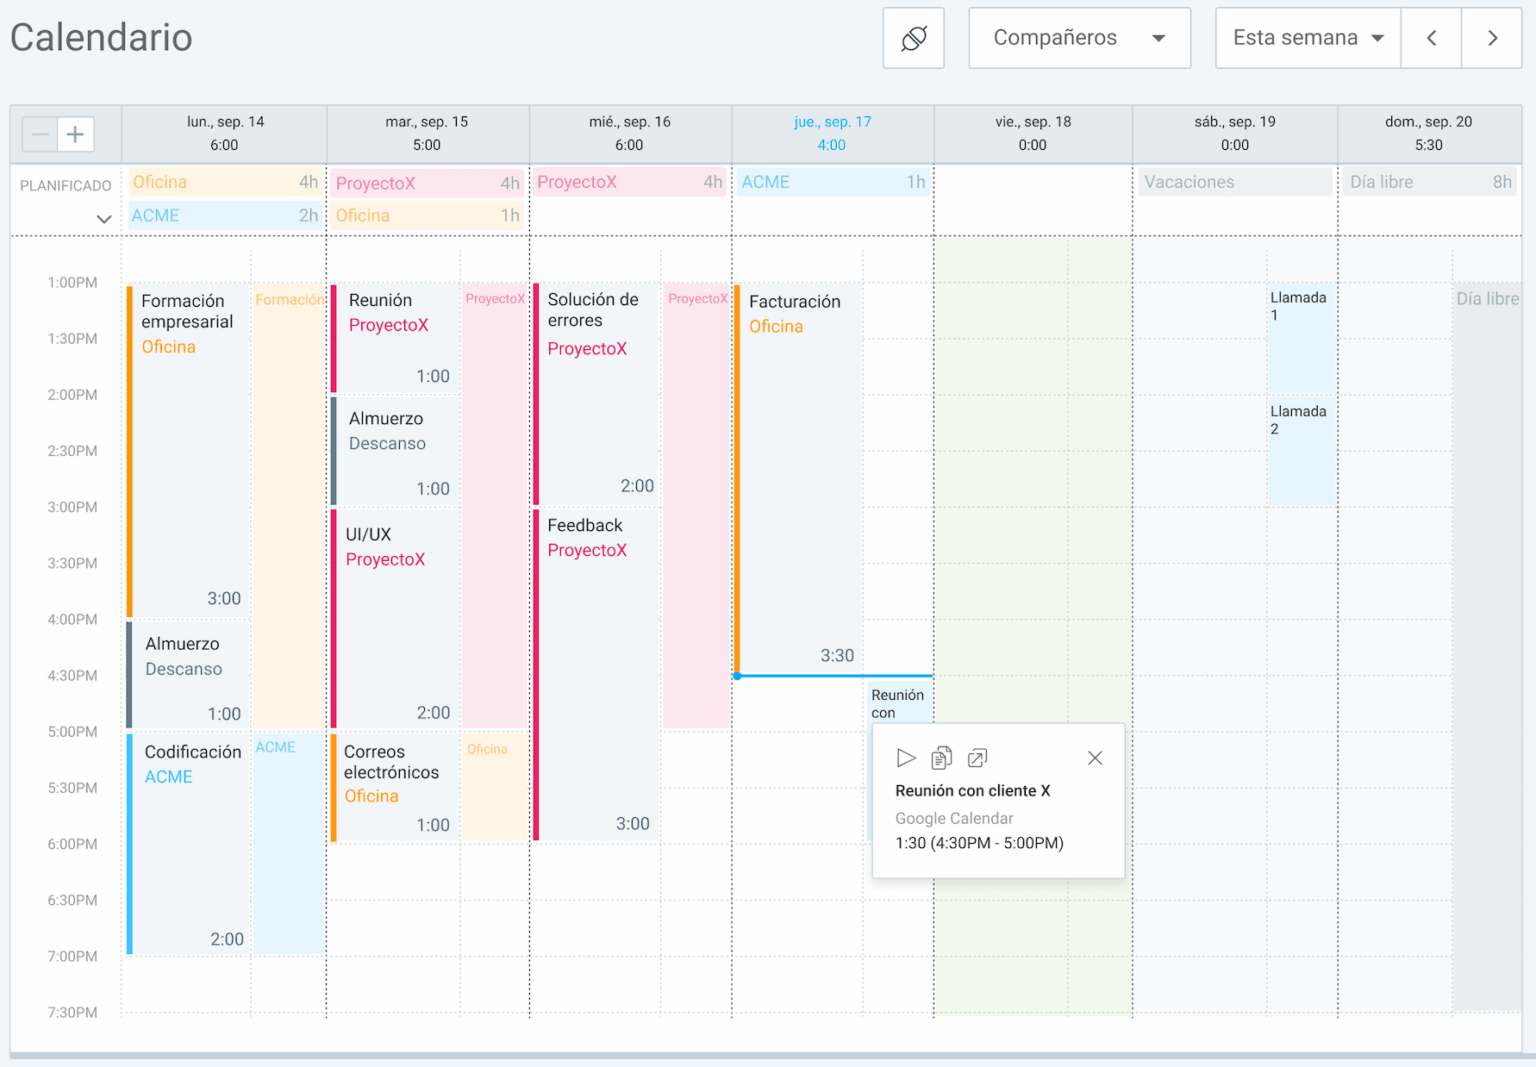The width and height of the screenshot is (1536, 1067).
Task: Open the Esta semana date range selector
Action: click(1306, 37)
